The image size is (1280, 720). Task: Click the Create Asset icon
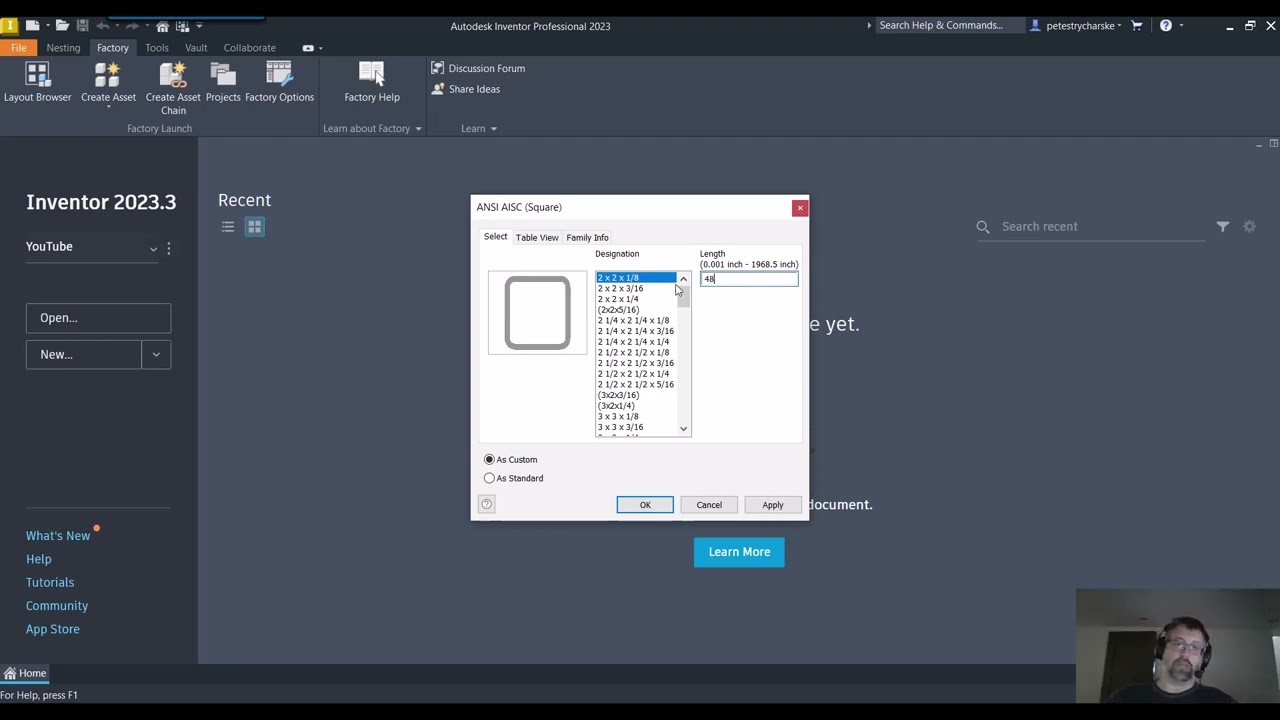tap(108, 76)
